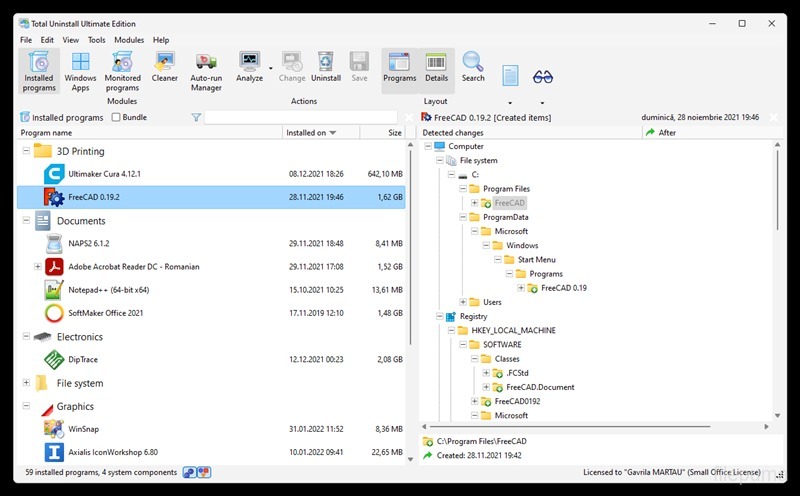800x496 pixels.
Task: Click the Analyze toolbar icon
Action: tap(249, 67)
